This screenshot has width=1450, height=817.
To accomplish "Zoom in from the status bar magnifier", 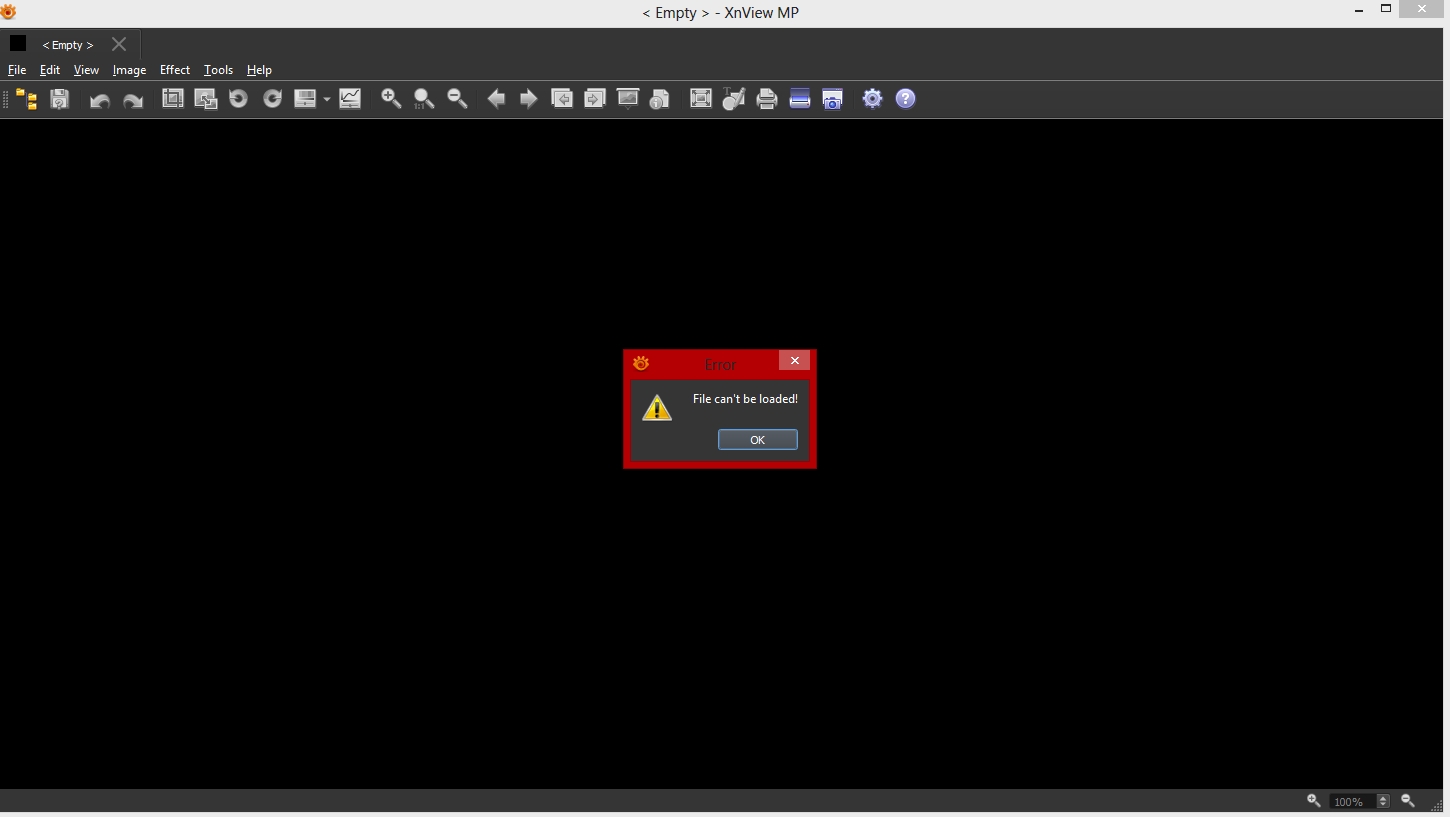I will [1314, 801].
